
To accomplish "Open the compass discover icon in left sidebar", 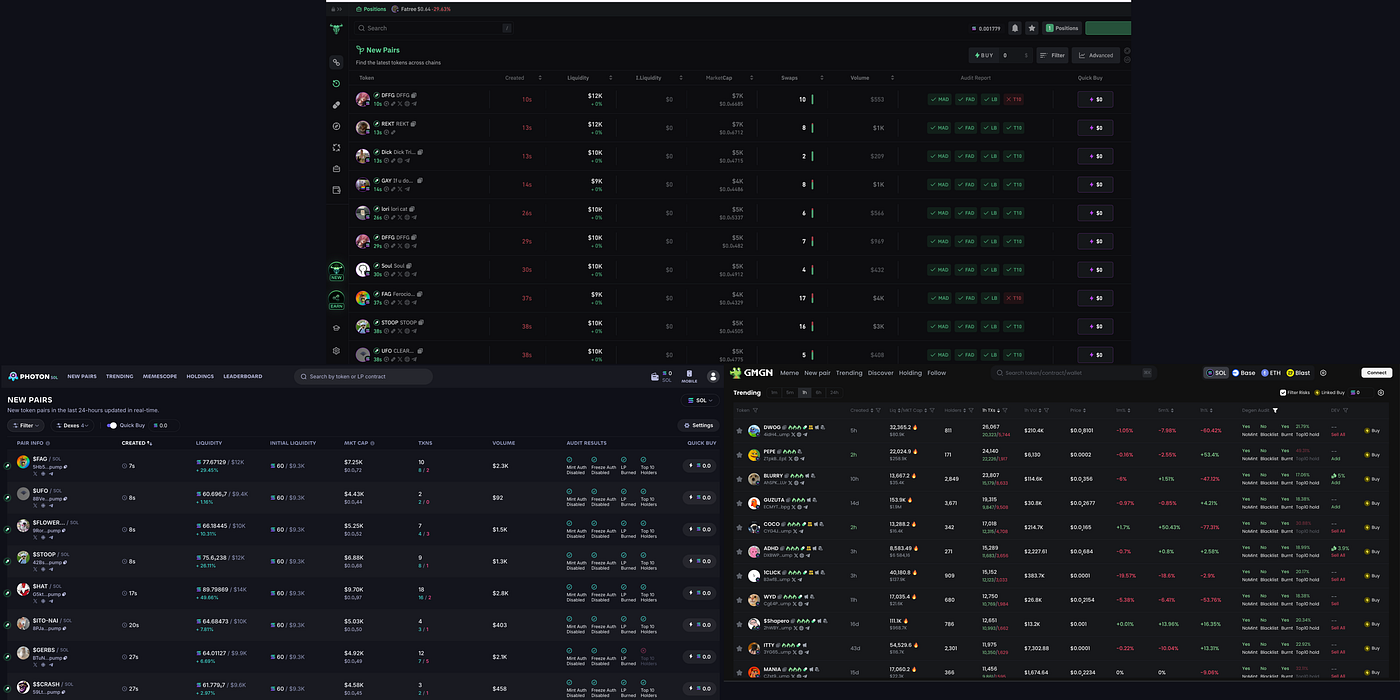I will click(x=336, y=126).
